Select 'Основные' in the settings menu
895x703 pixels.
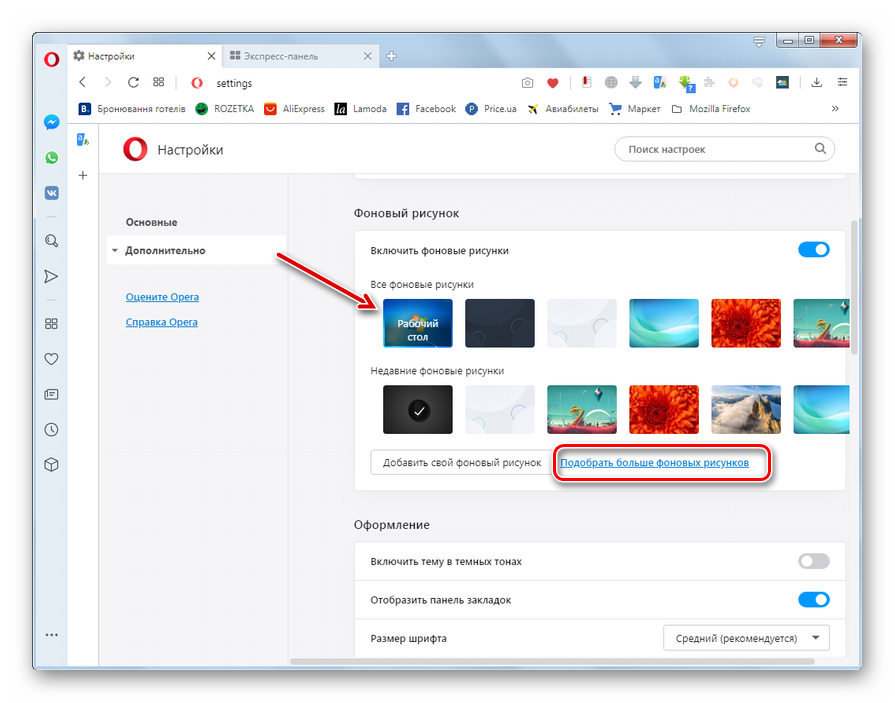coord(151,222)
